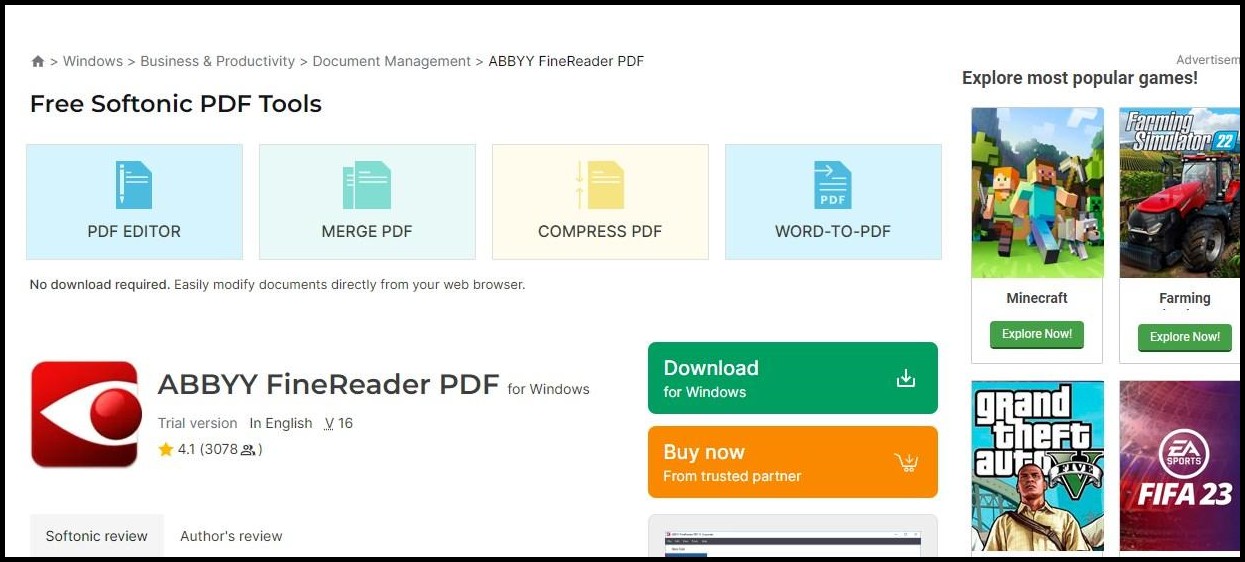Select the MERGE PDF label
1245x562 pixels.
[x=367, y=231]
